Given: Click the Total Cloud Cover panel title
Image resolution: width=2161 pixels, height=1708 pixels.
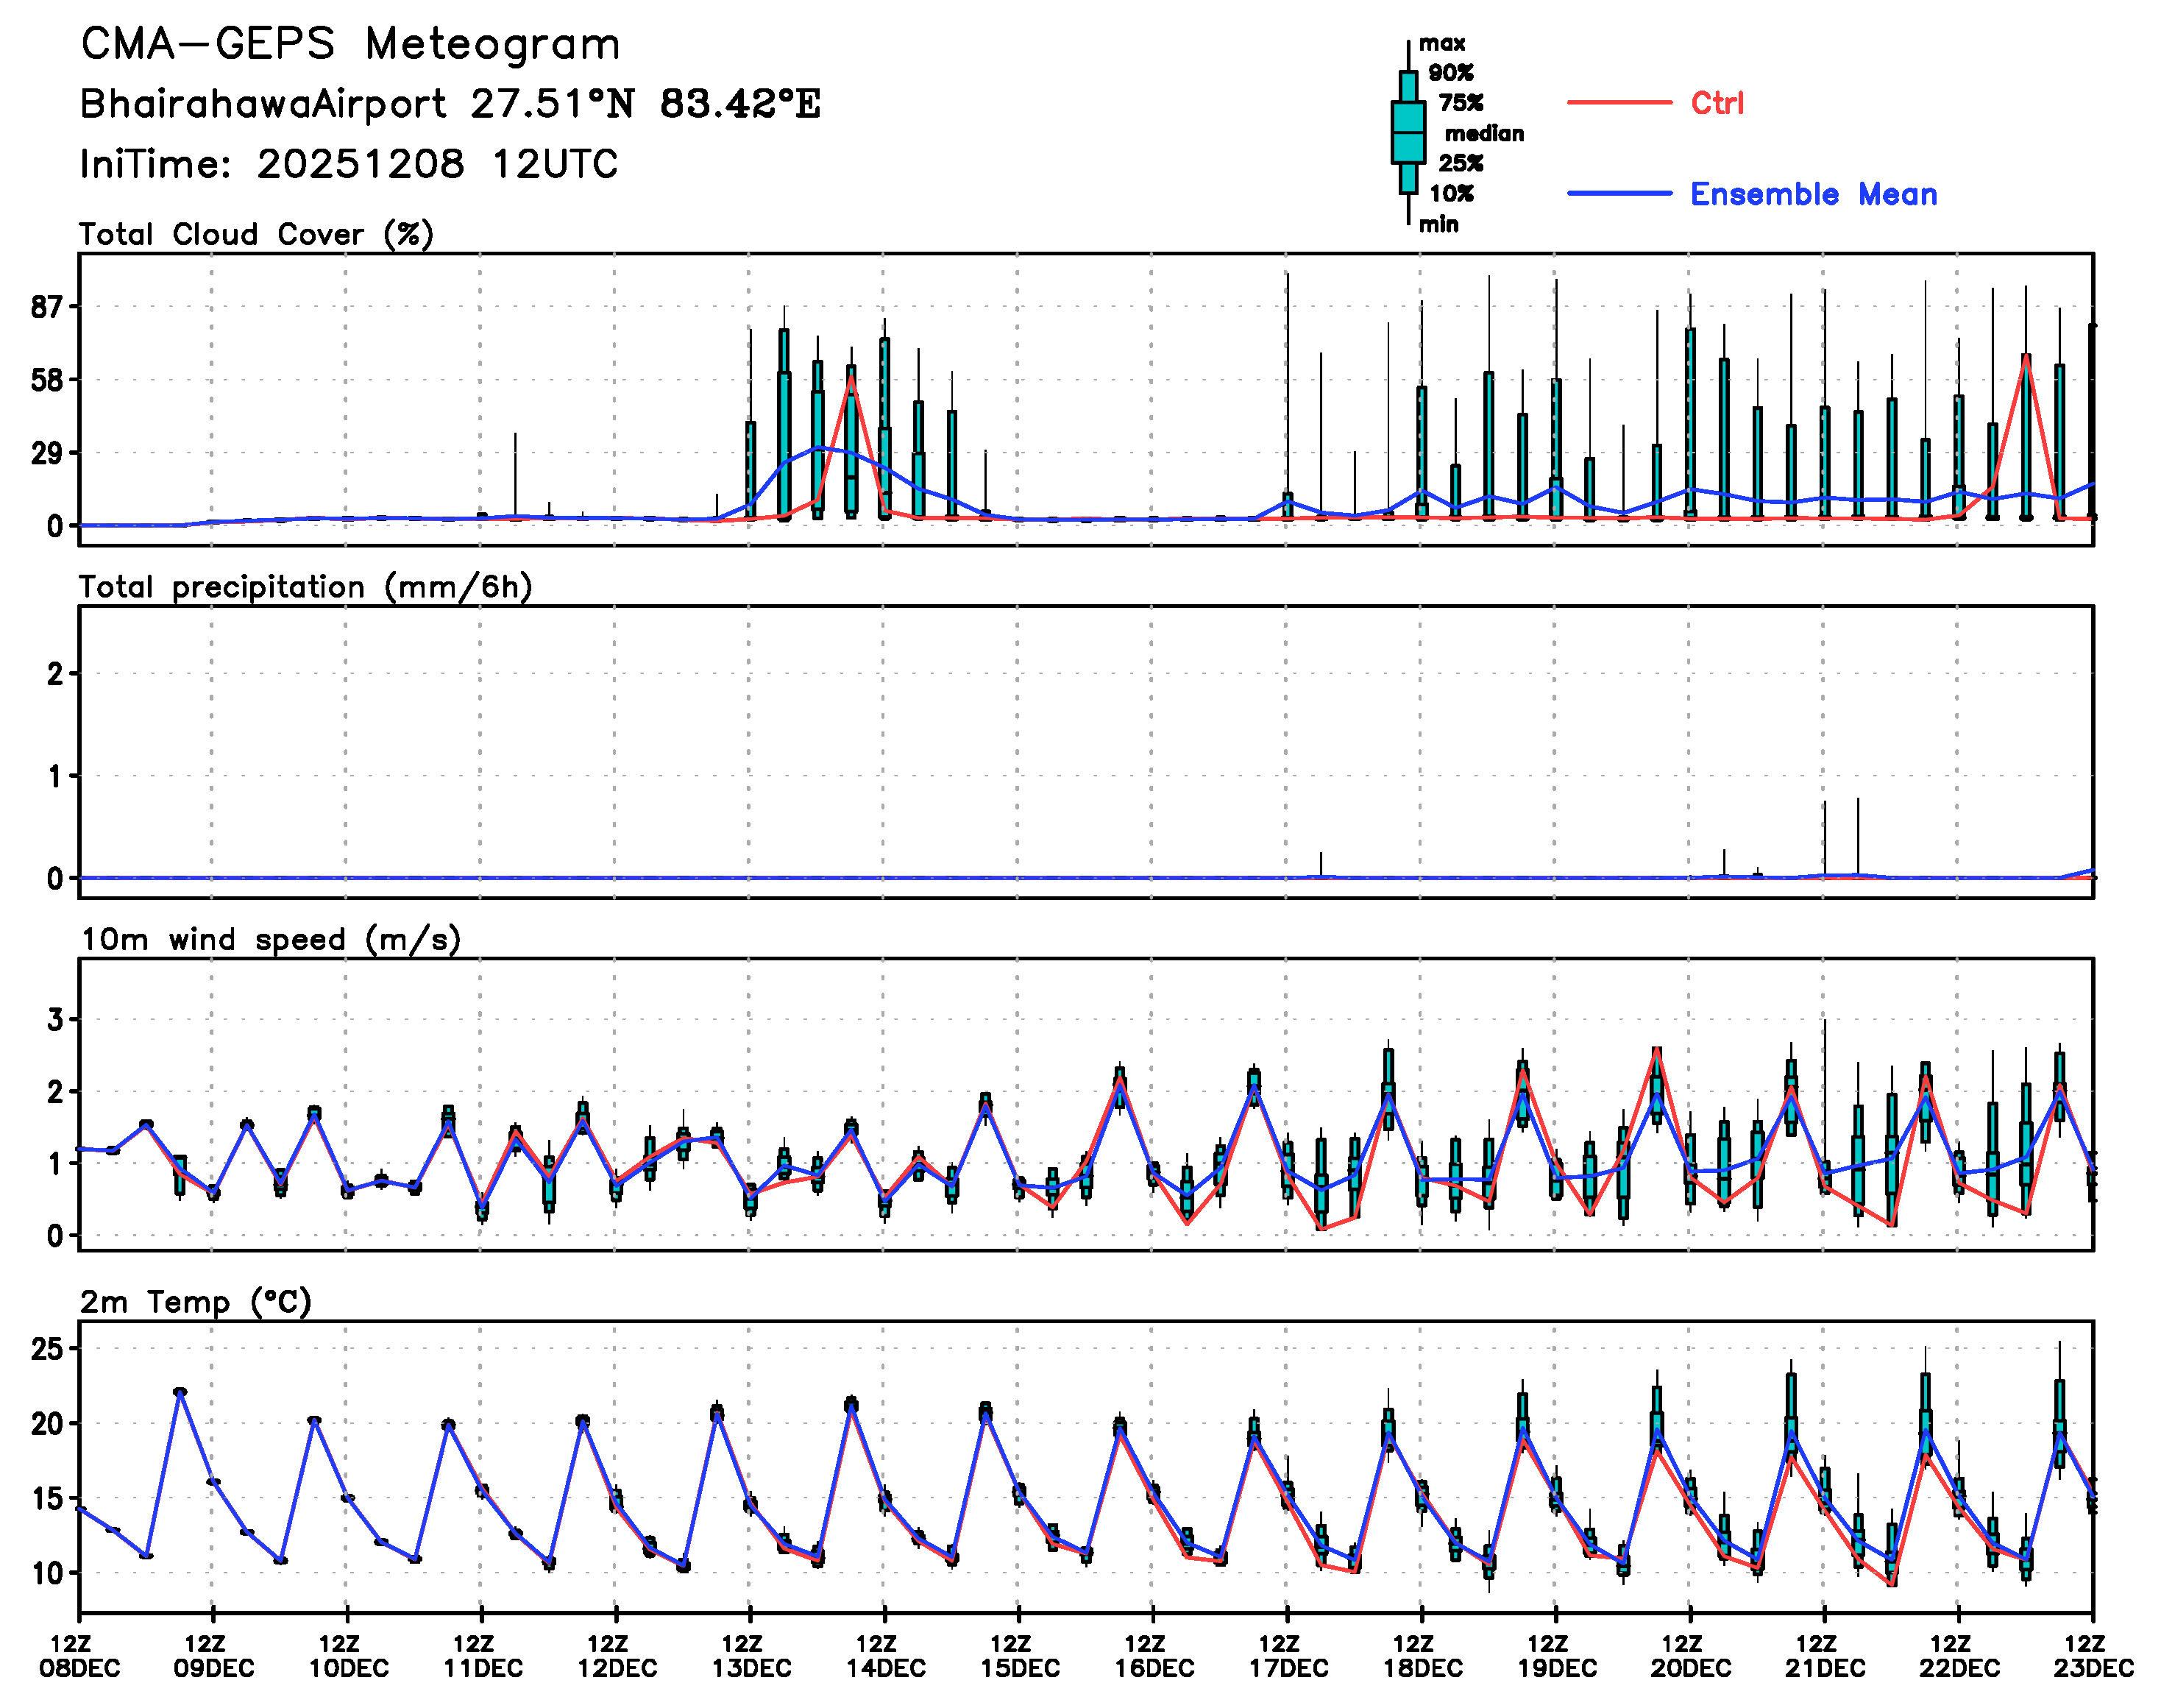Looking at the screenshot, I should click(x=256, y=235).
